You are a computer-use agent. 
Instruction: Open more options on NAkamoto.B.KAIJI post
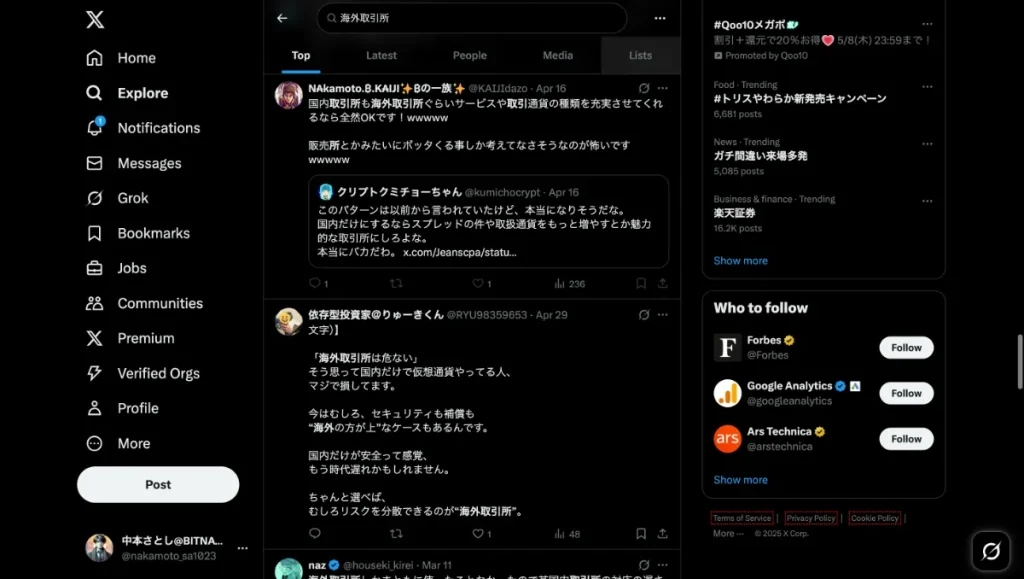(663, 88)
